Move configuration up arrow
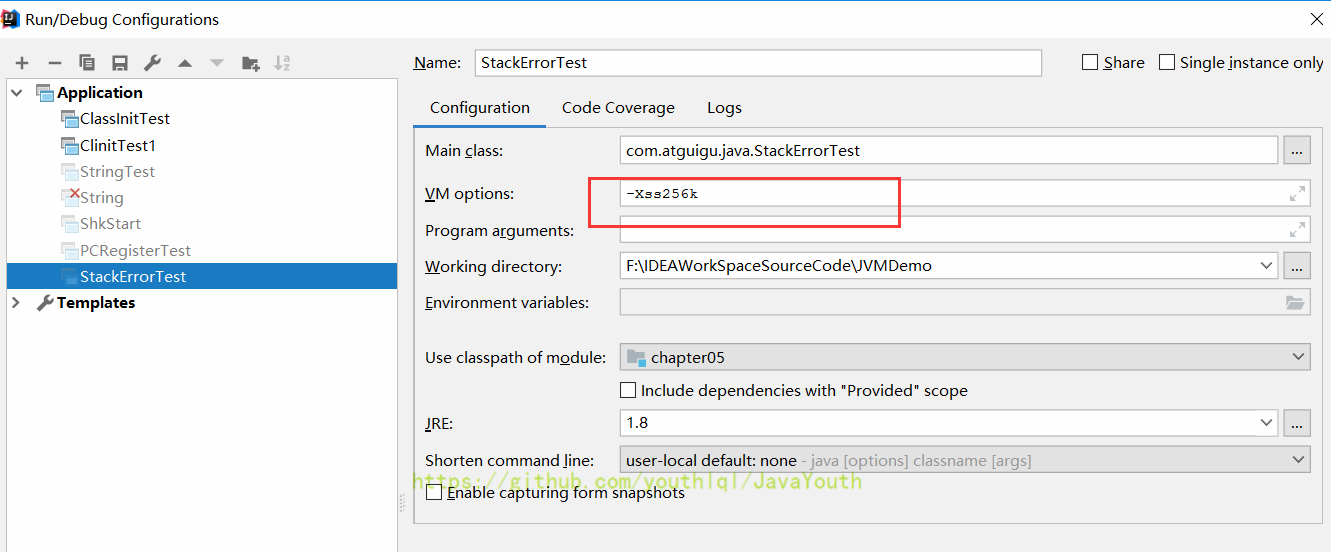Viewport: 1331px width, 552px height. 185,63
